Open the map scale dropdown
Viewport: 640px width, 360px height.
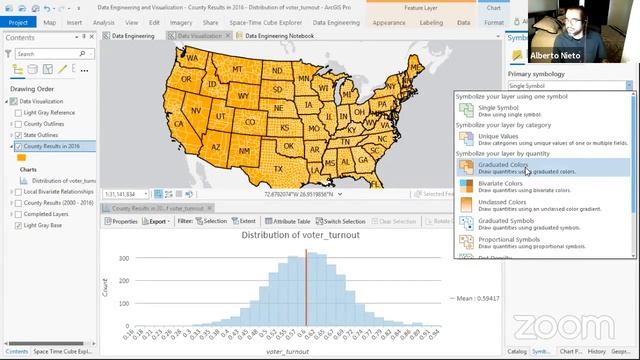[x=145, y=194]
